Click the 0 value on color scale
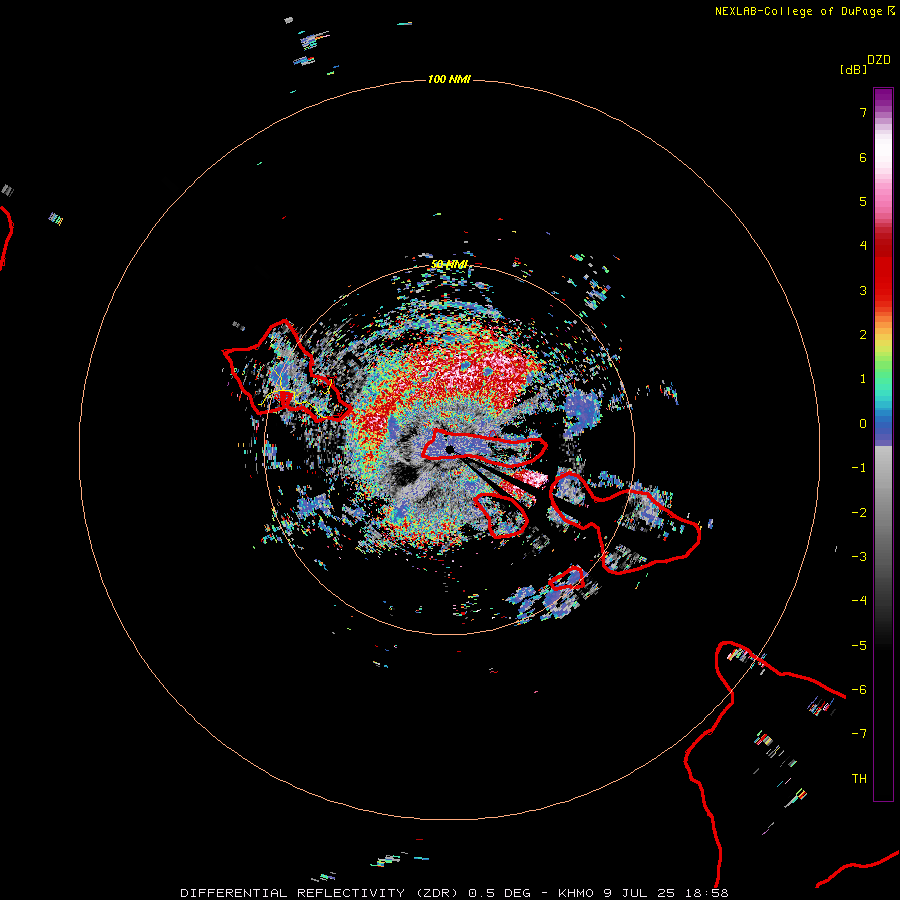The image size is (900, 900). (863, 424)
